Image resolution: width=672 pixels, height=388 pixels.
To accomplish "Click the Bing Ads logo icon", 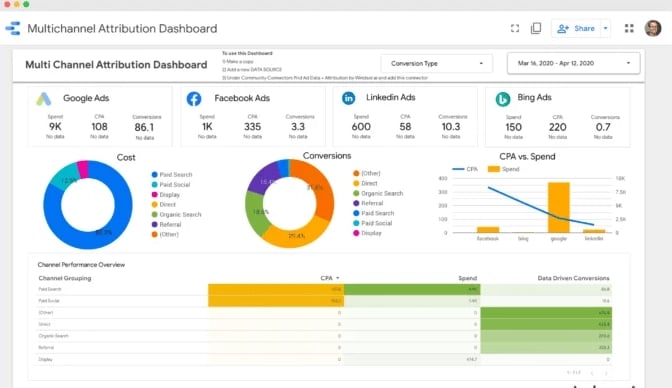I will click(503, 99).
